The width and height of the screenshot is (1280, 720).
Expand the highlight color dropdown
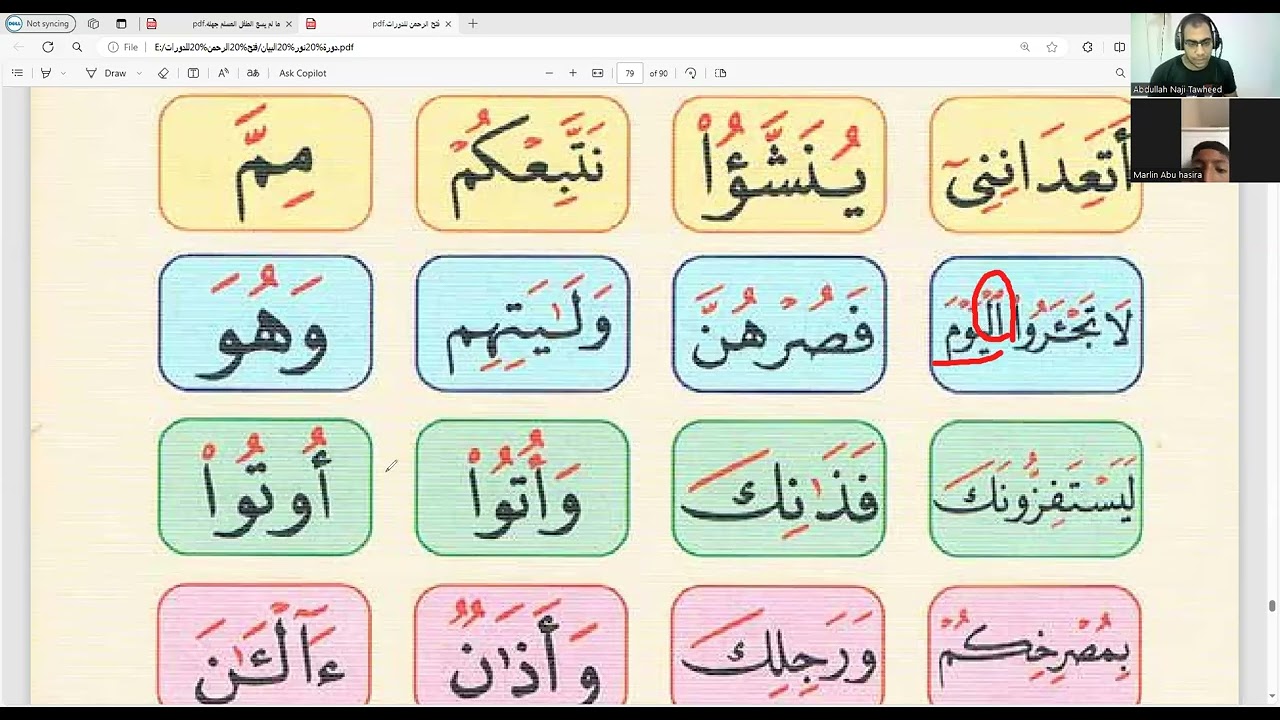pos(63,73)
